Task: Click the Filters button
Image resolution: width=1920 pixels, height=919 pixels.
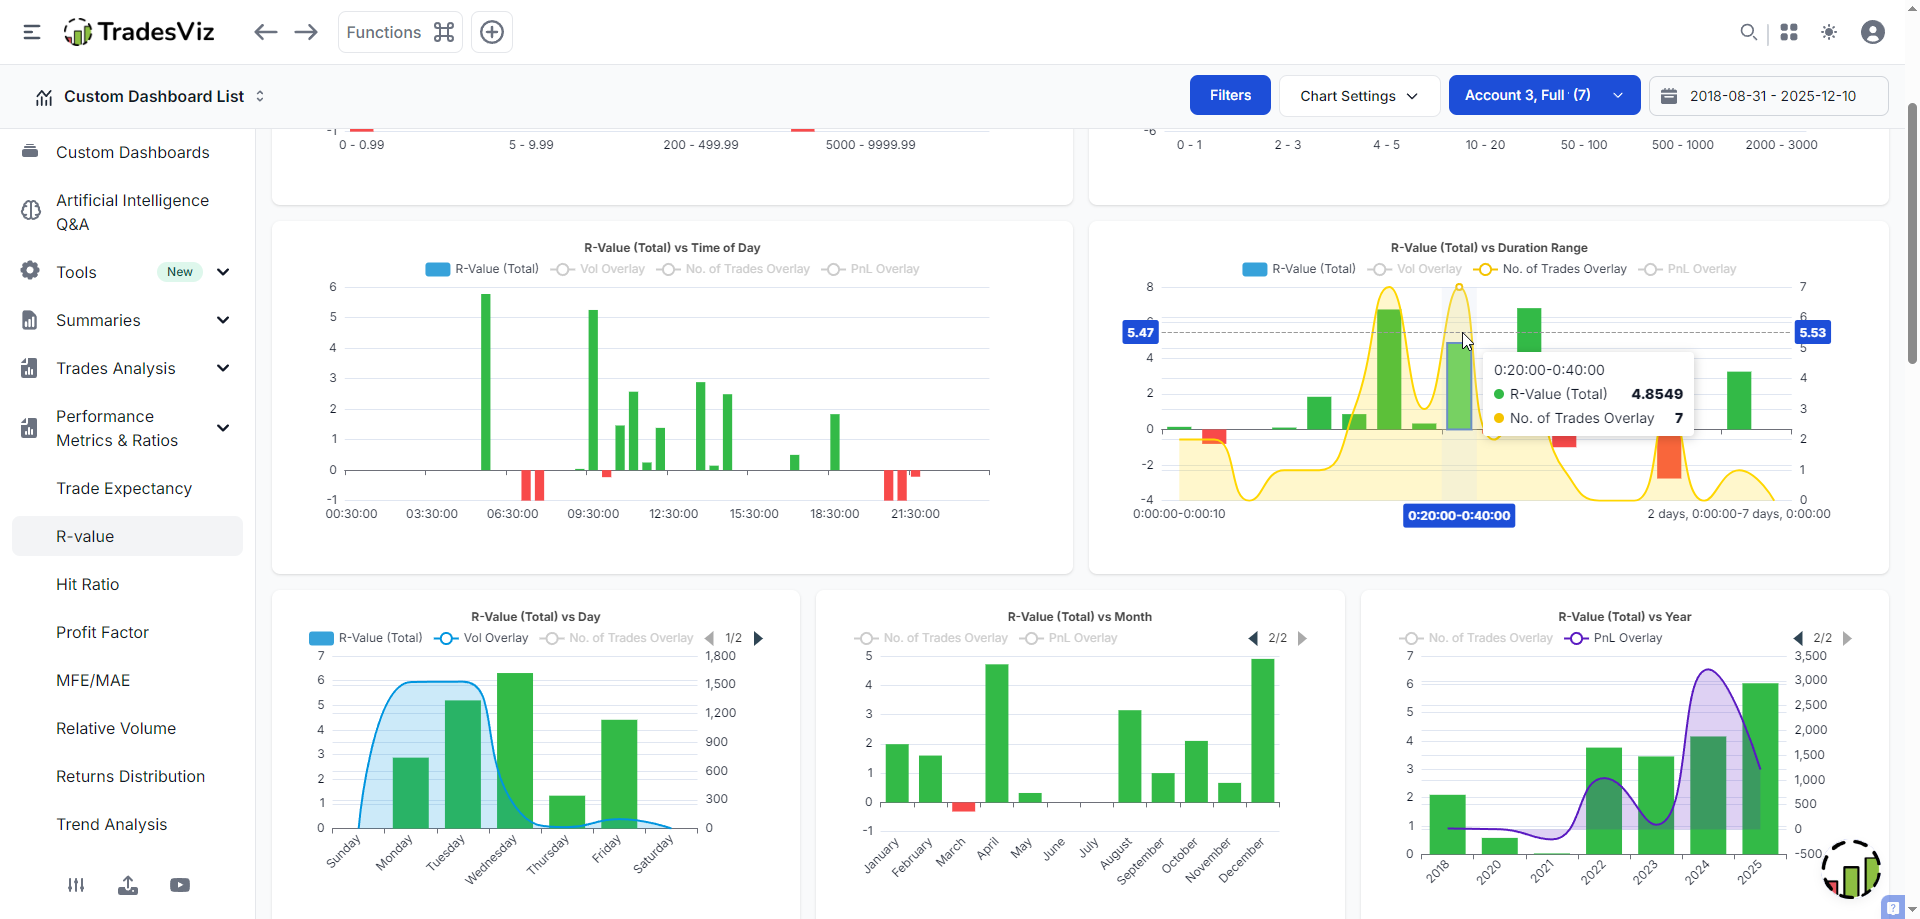Action: [x=1230, y=96]
